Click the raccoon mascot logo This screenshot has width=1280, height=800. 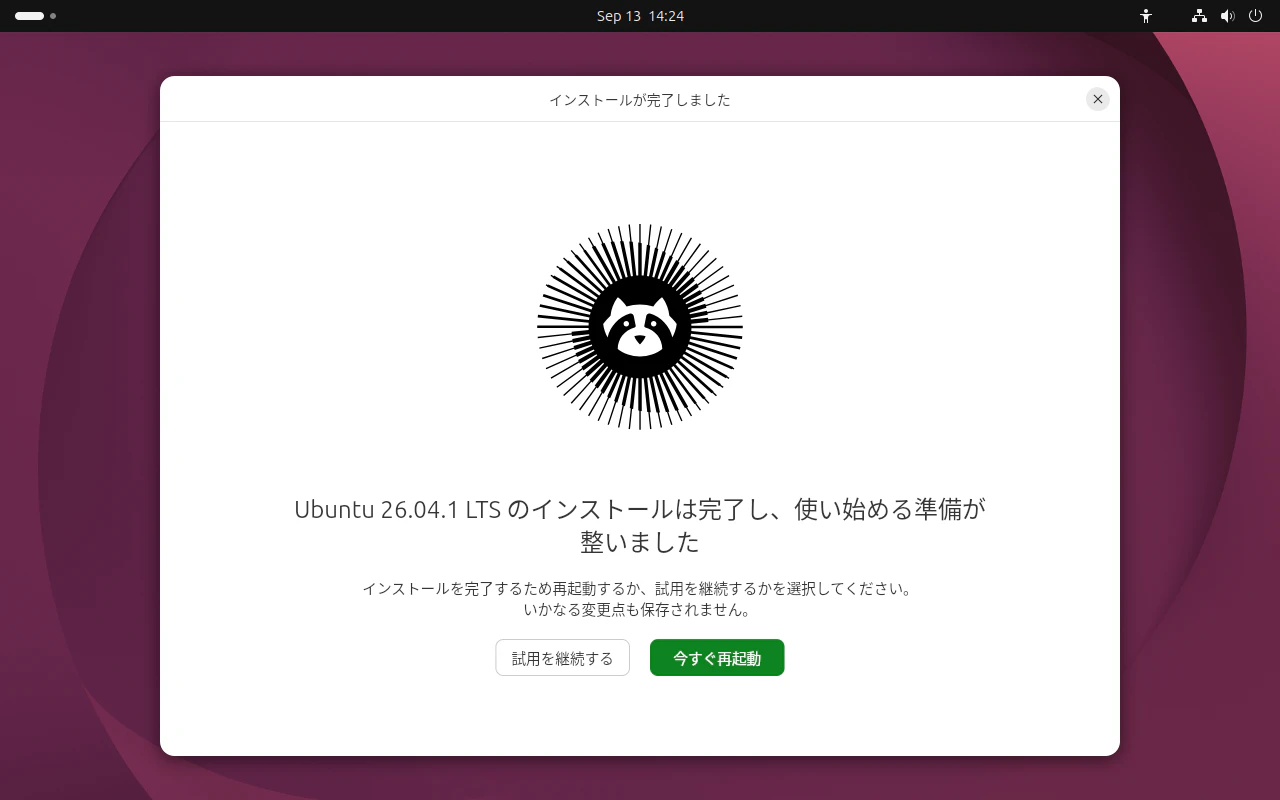pos(640,326)
